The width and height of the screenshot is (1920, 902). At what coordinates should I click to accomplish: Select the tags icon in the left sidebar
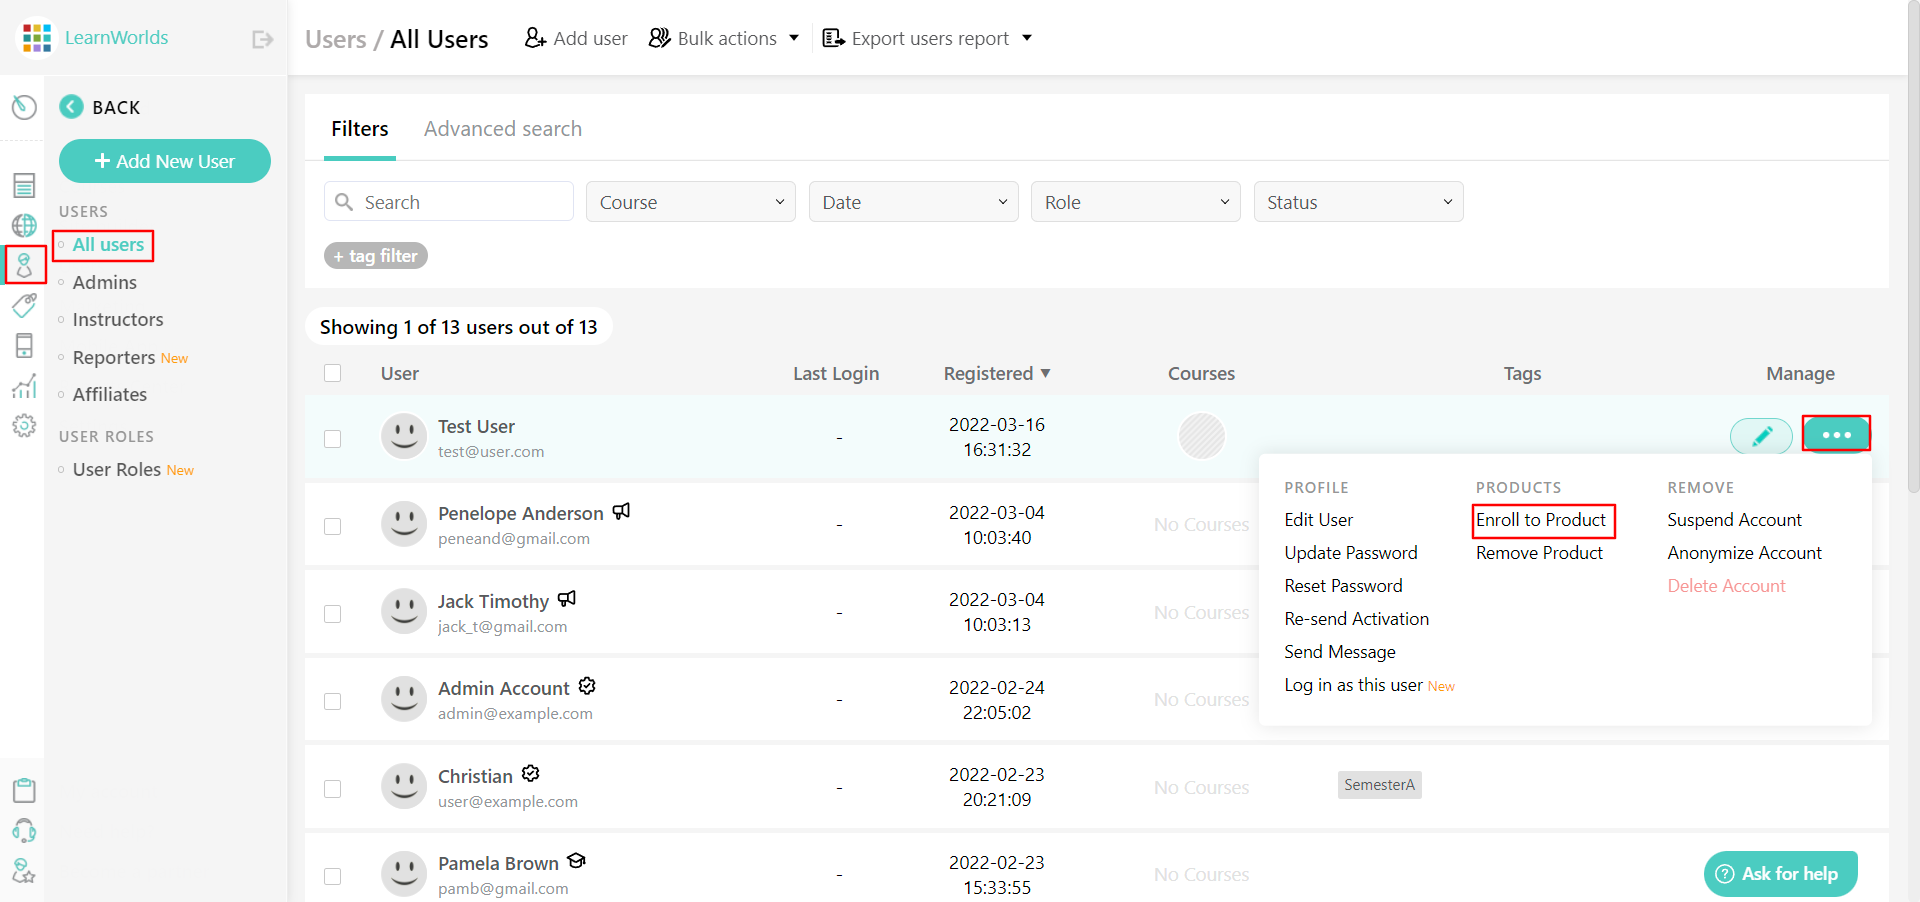tap(24, 306)
